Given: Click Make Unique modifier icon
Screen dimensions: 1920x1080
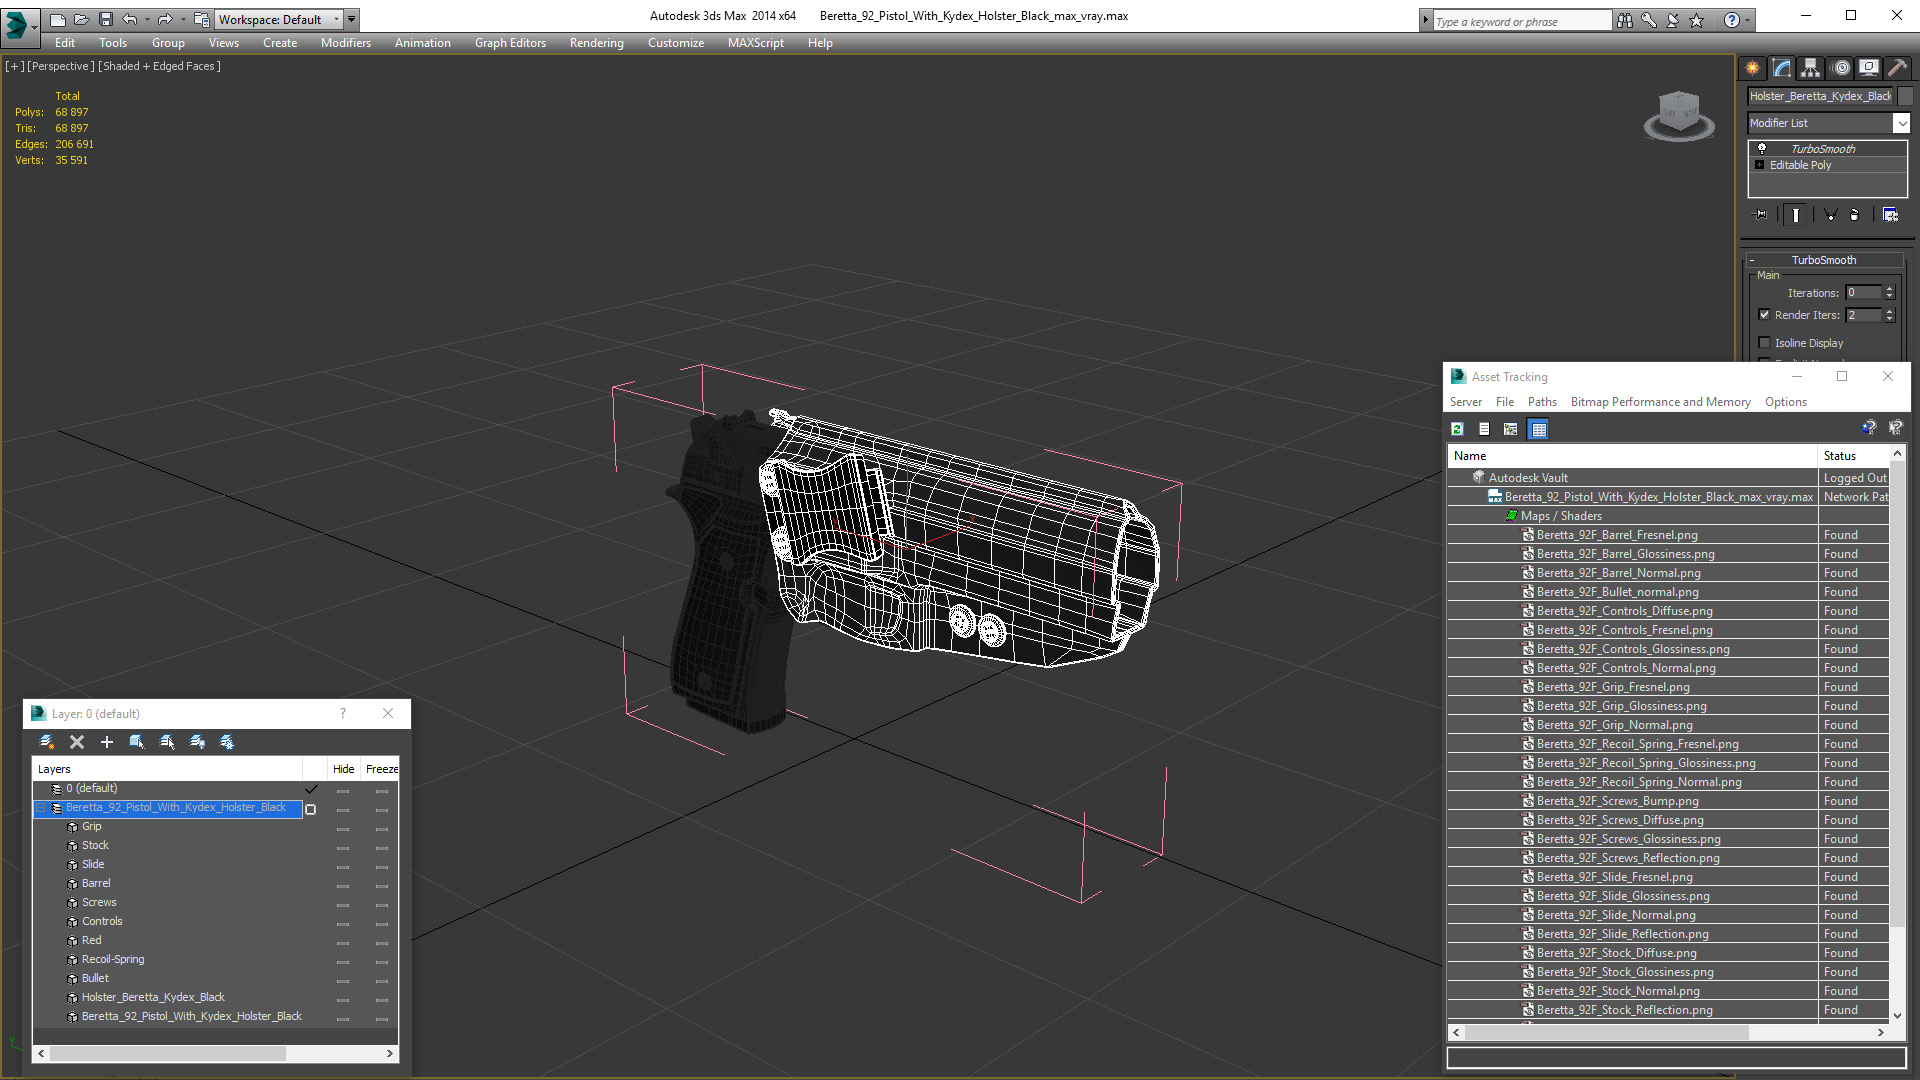Looking at the screenshot, I should (x=1830, y=214).
